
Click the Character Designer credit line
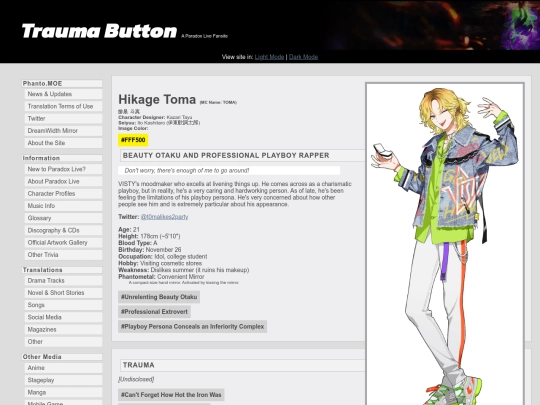point(155,117)
